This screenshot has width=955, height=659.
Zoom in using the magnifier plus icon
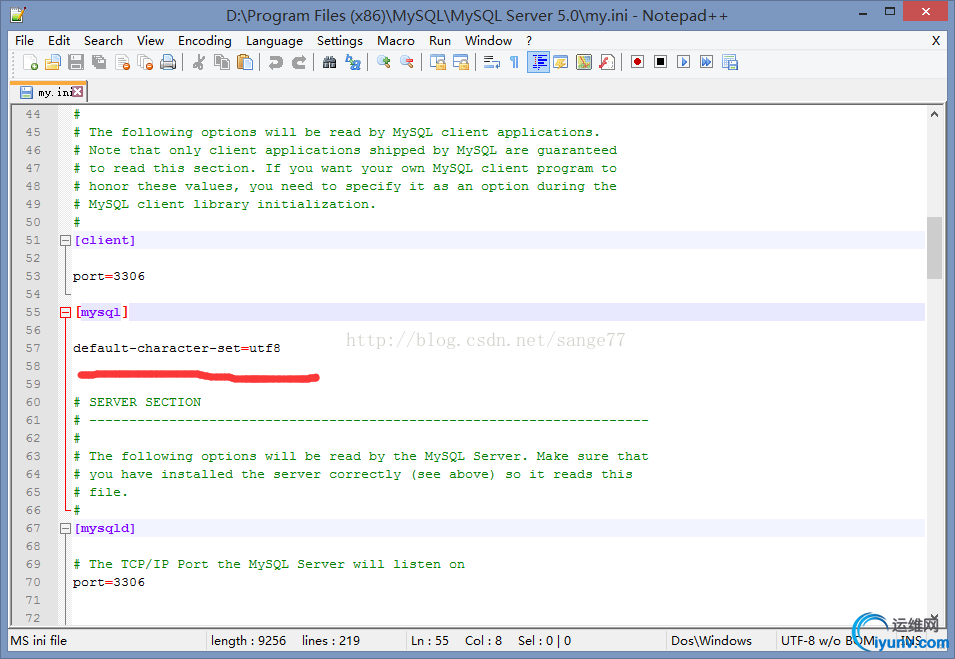pyautogui.click(x=384, y=62)
